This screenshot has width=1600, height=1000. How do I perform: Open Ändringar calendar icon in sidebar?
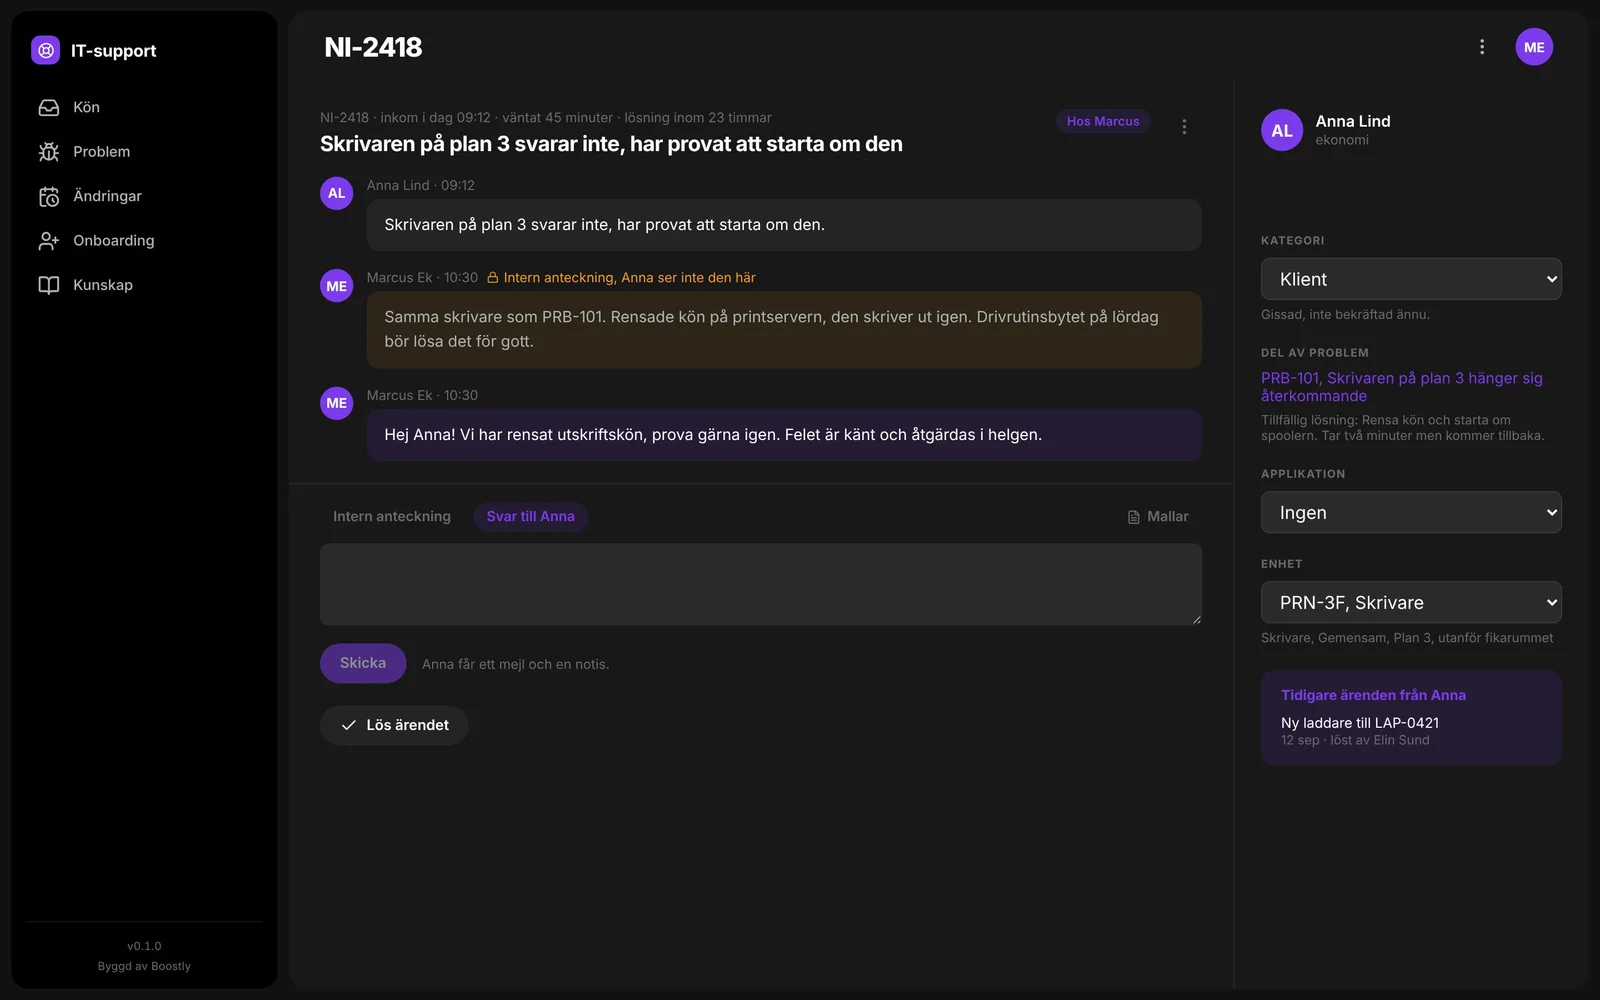[x=49, y=196]
